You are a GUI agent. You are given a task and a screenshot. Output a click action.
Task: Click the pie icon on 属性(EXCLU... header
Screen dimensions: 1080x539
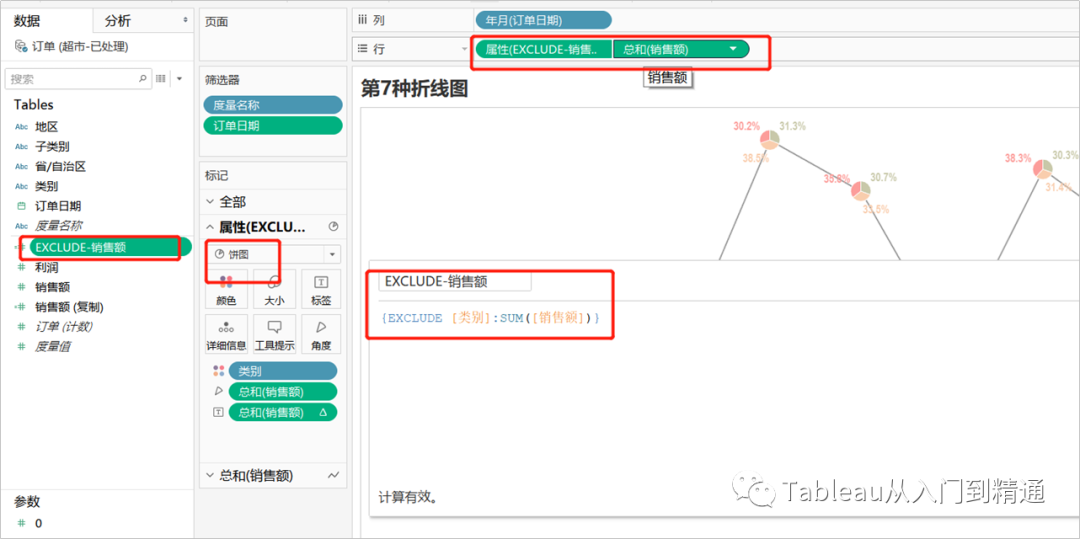coord(334,226)
